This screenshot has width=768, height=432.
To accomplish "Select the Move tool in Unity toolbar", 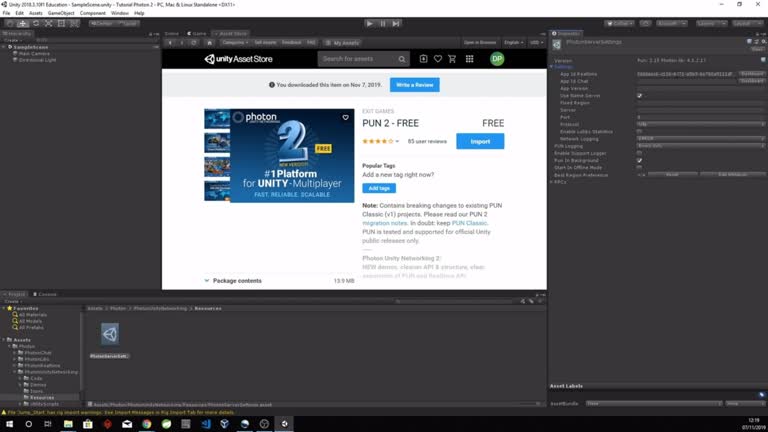I will pyautogui.click(x=23, y=23).
